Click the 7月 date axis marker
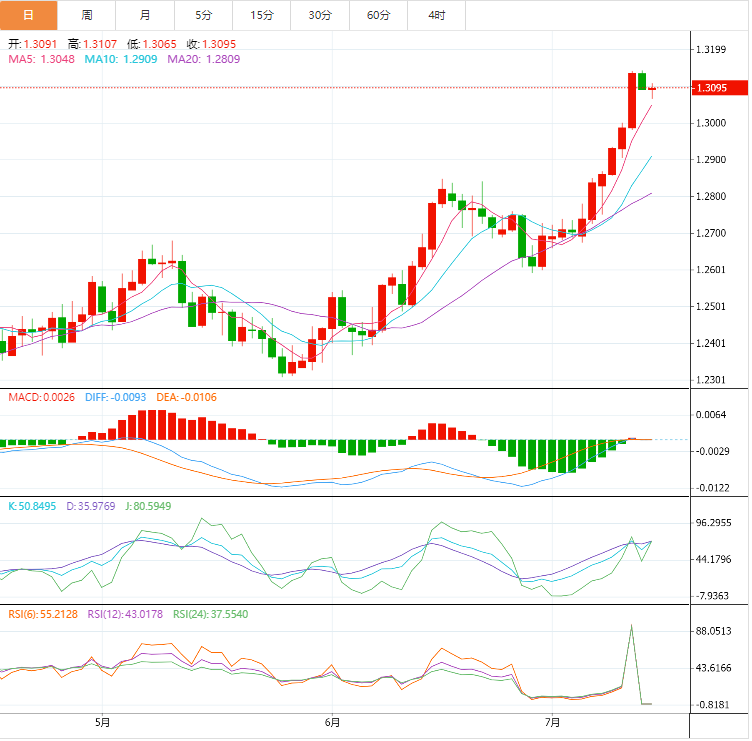Viewport: 752px width, 741px height. click(553, 722)
